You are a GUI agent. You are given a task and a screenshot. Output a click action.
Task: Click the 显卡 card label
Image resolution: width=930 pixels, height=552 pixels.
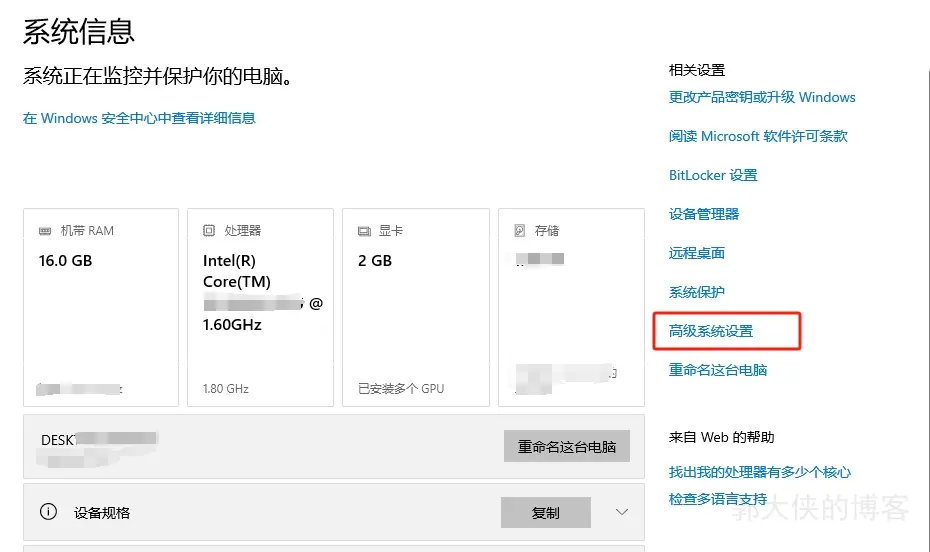(x=391, y=231)
